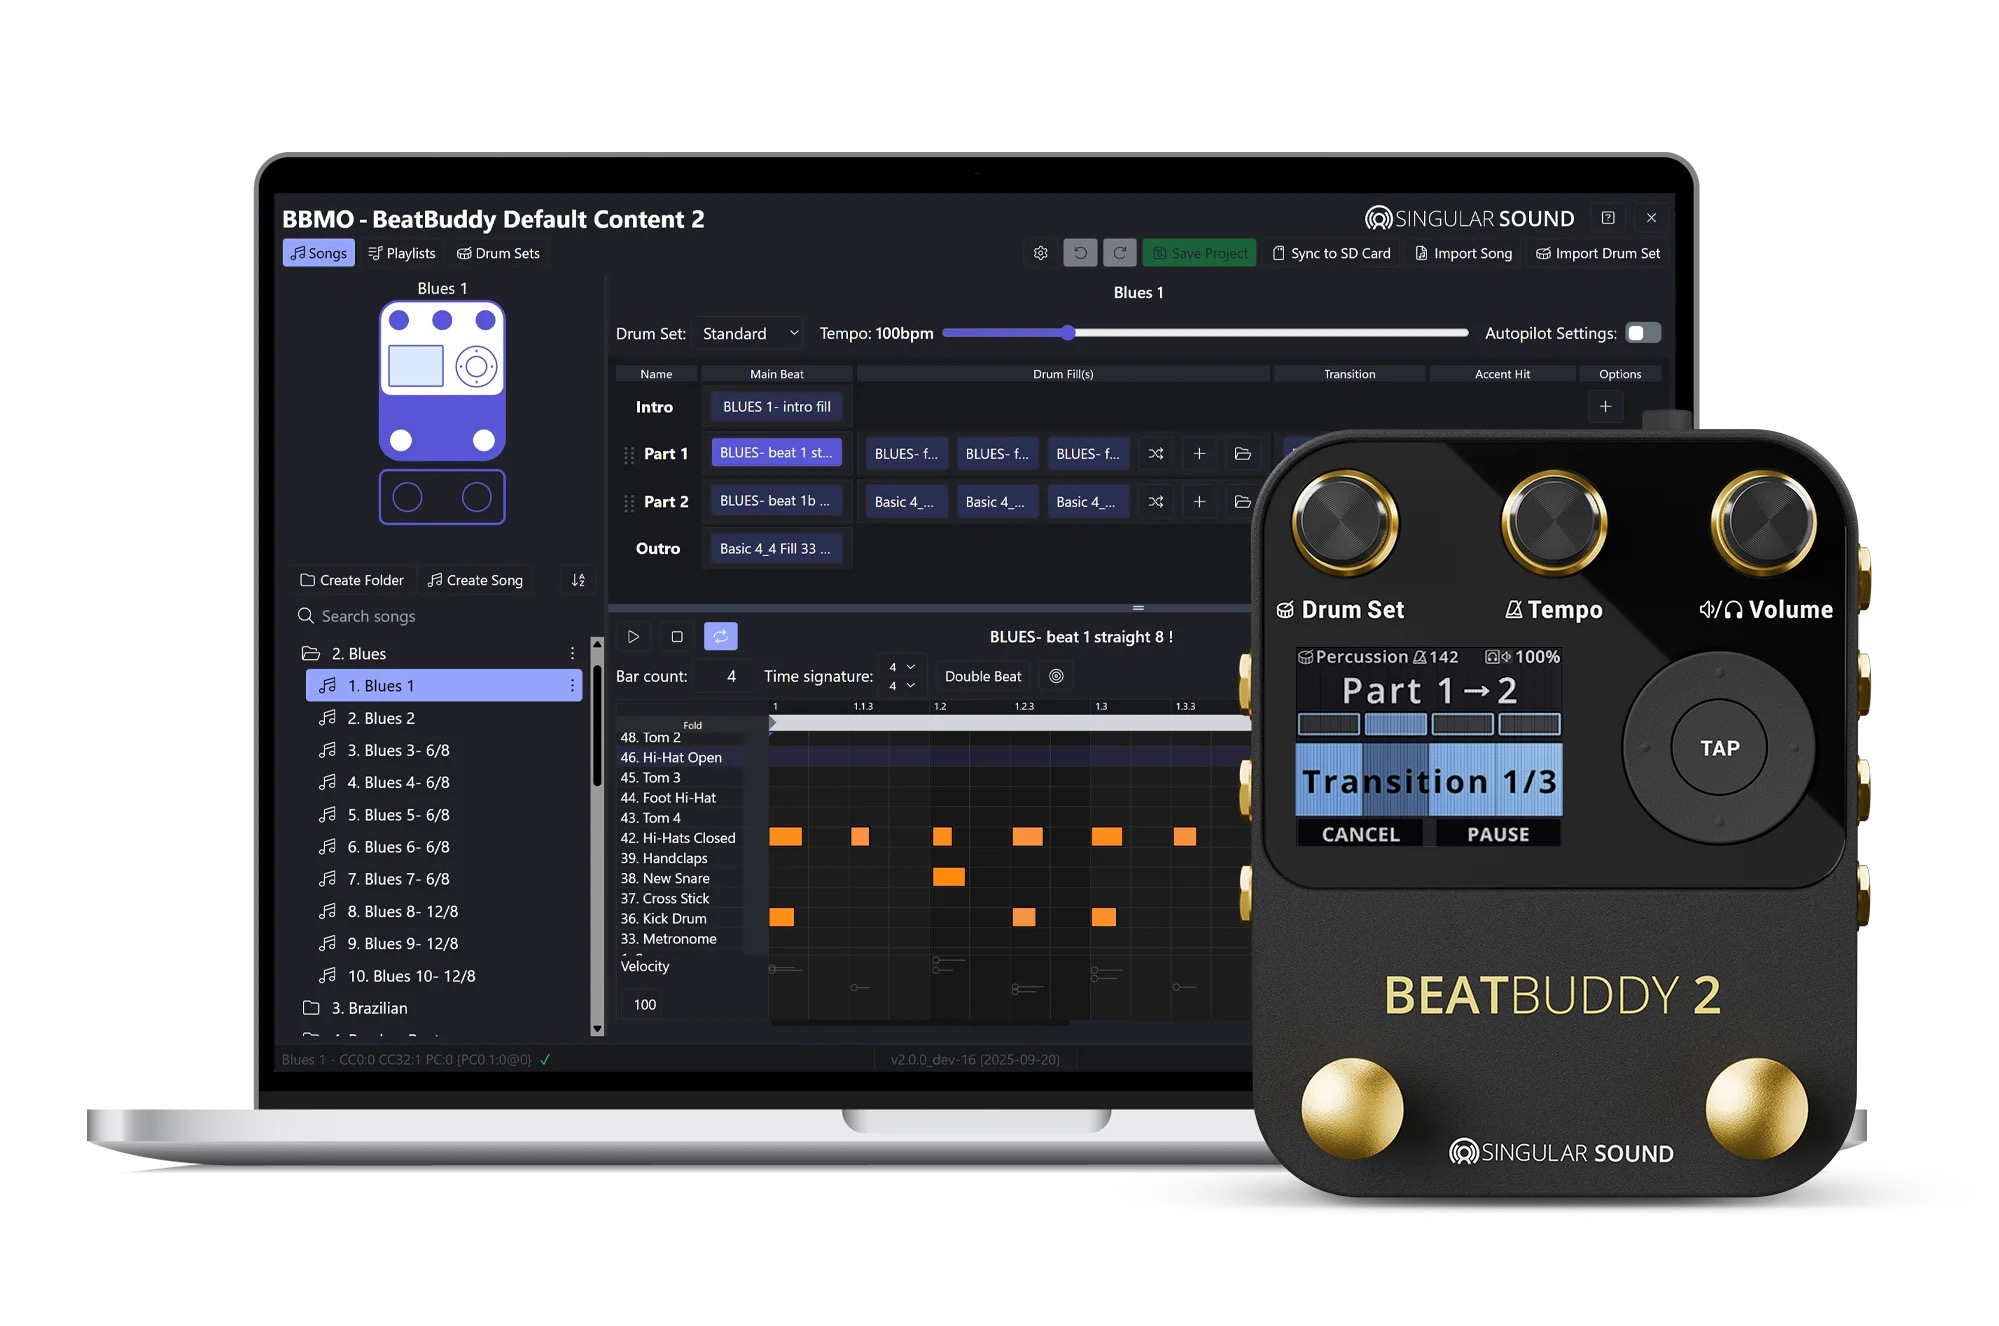Toggle the Double Beat option
This screenshot has width=1999, height=1326.
coord(982,676)
